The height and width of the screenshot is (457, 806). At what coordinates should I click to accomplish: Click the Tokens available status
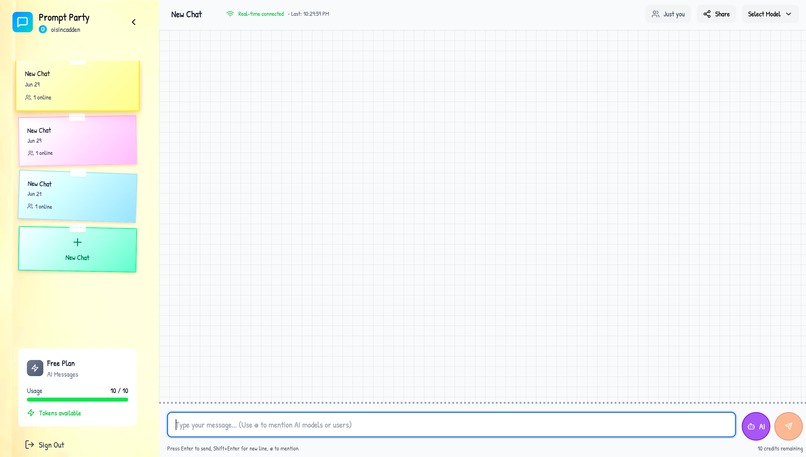click(54, 413)
